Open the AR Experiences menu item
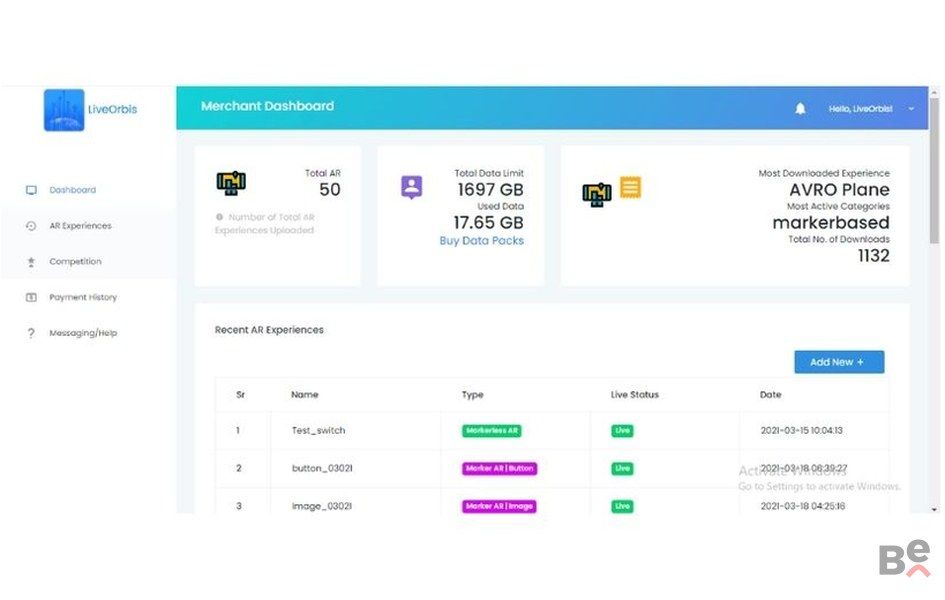The image size is (945, 600). point(80,226)
